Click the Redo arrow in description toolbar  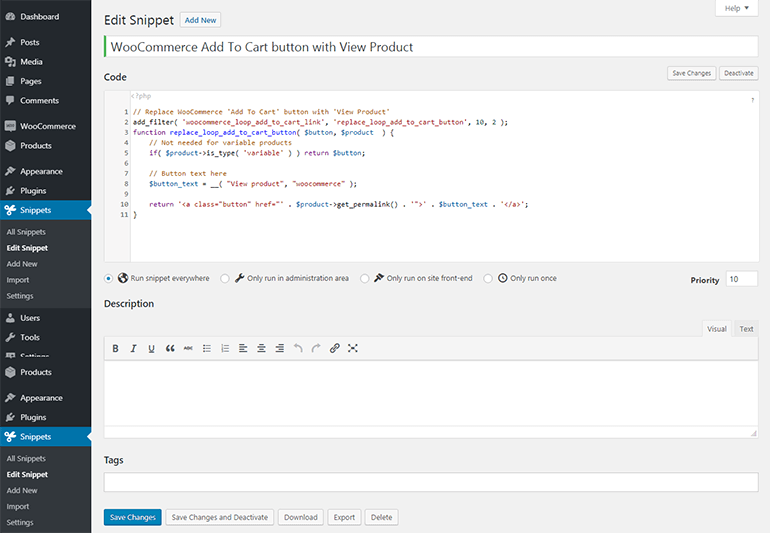[x=316, y=348]
